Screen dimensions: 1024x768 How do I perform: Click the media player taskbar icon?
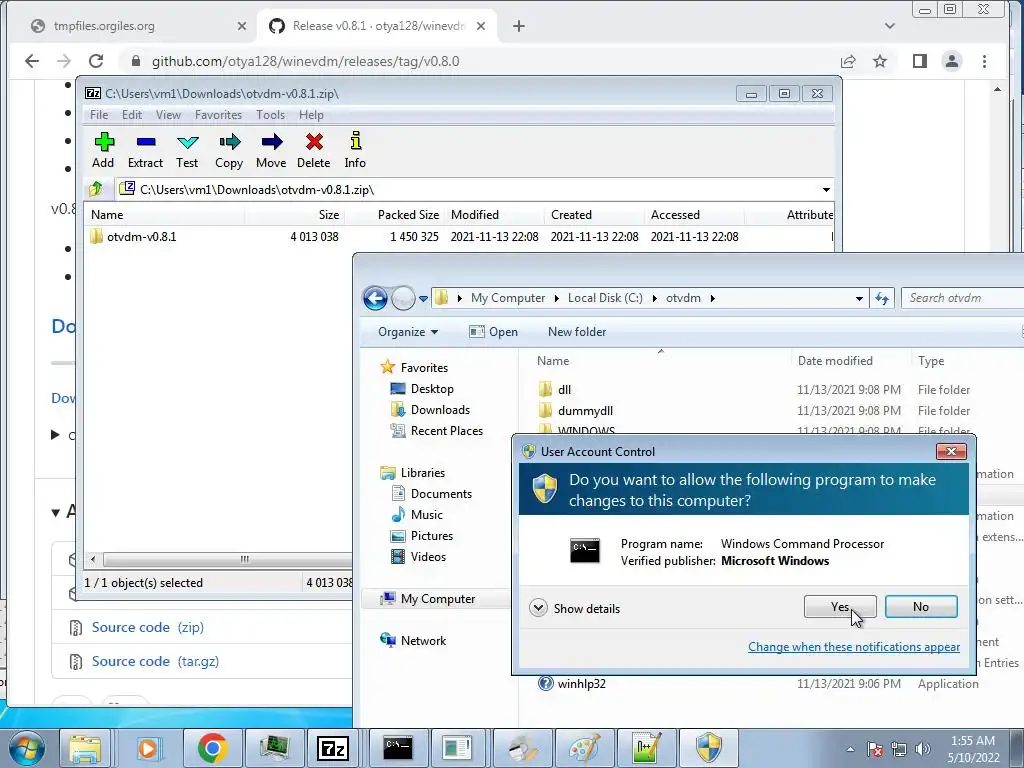149,748
